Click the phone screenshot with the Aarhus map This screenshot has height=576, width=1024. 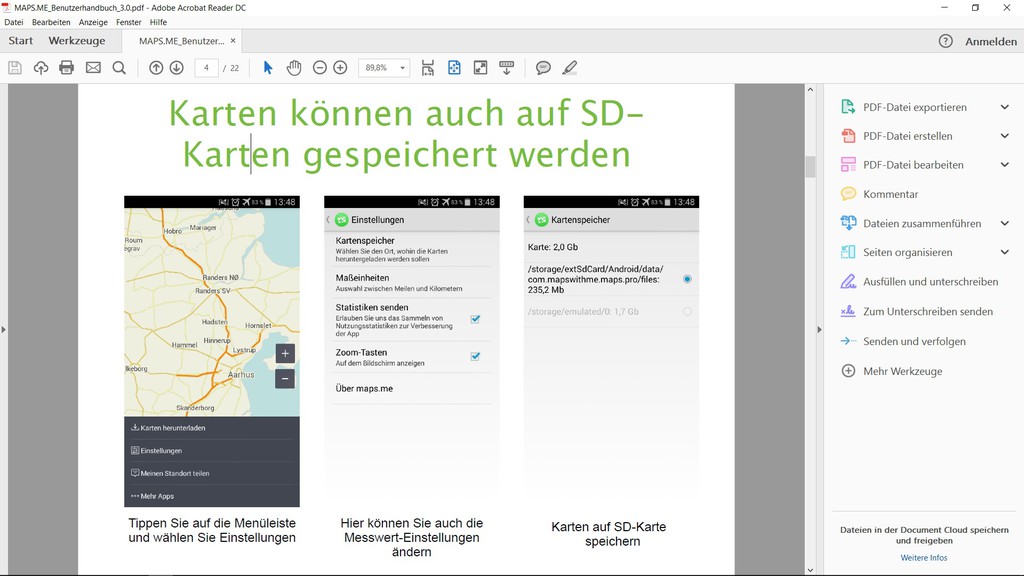(212, 351)
